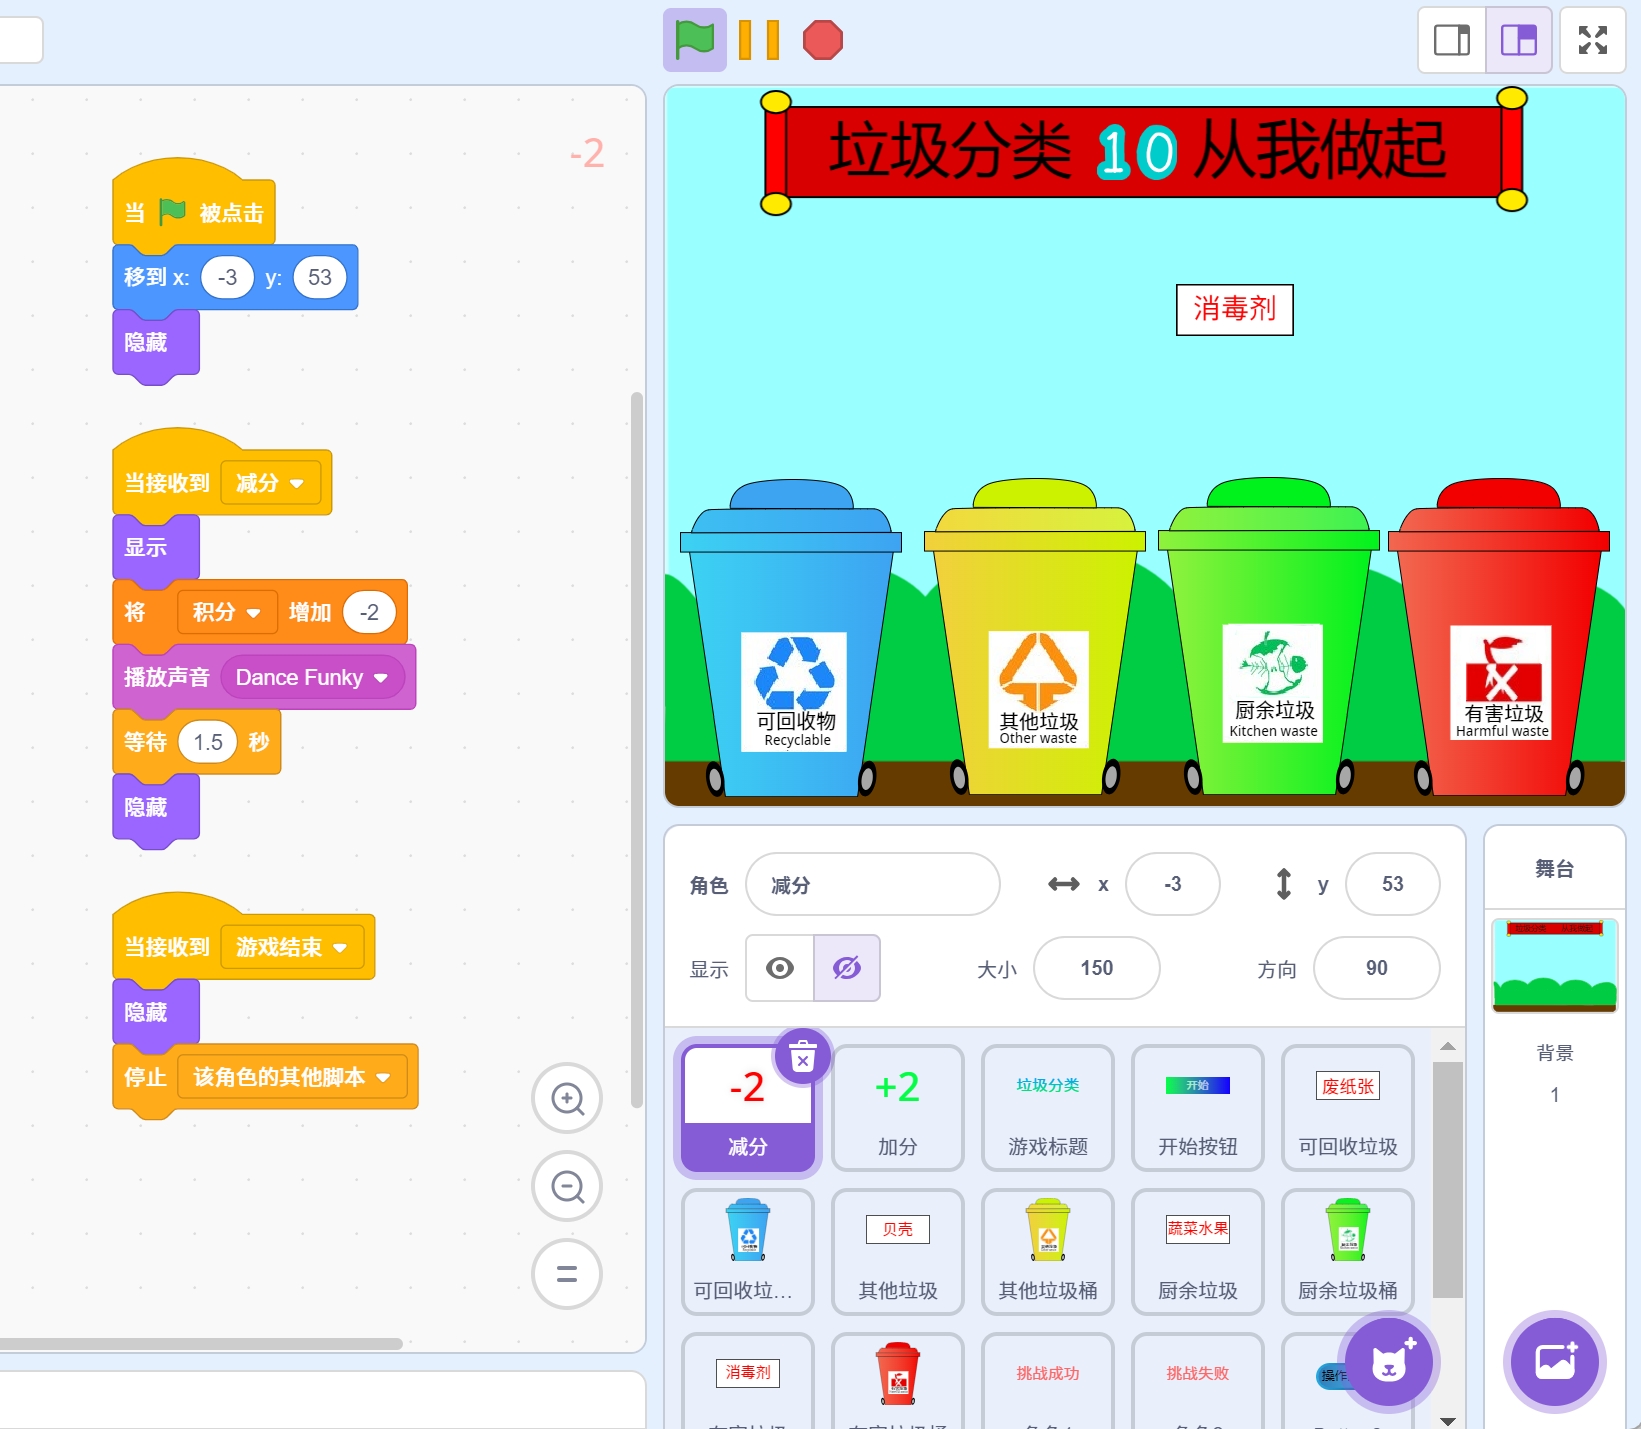
Task: Click the sprite name field 减分
Action: point(871,885)
